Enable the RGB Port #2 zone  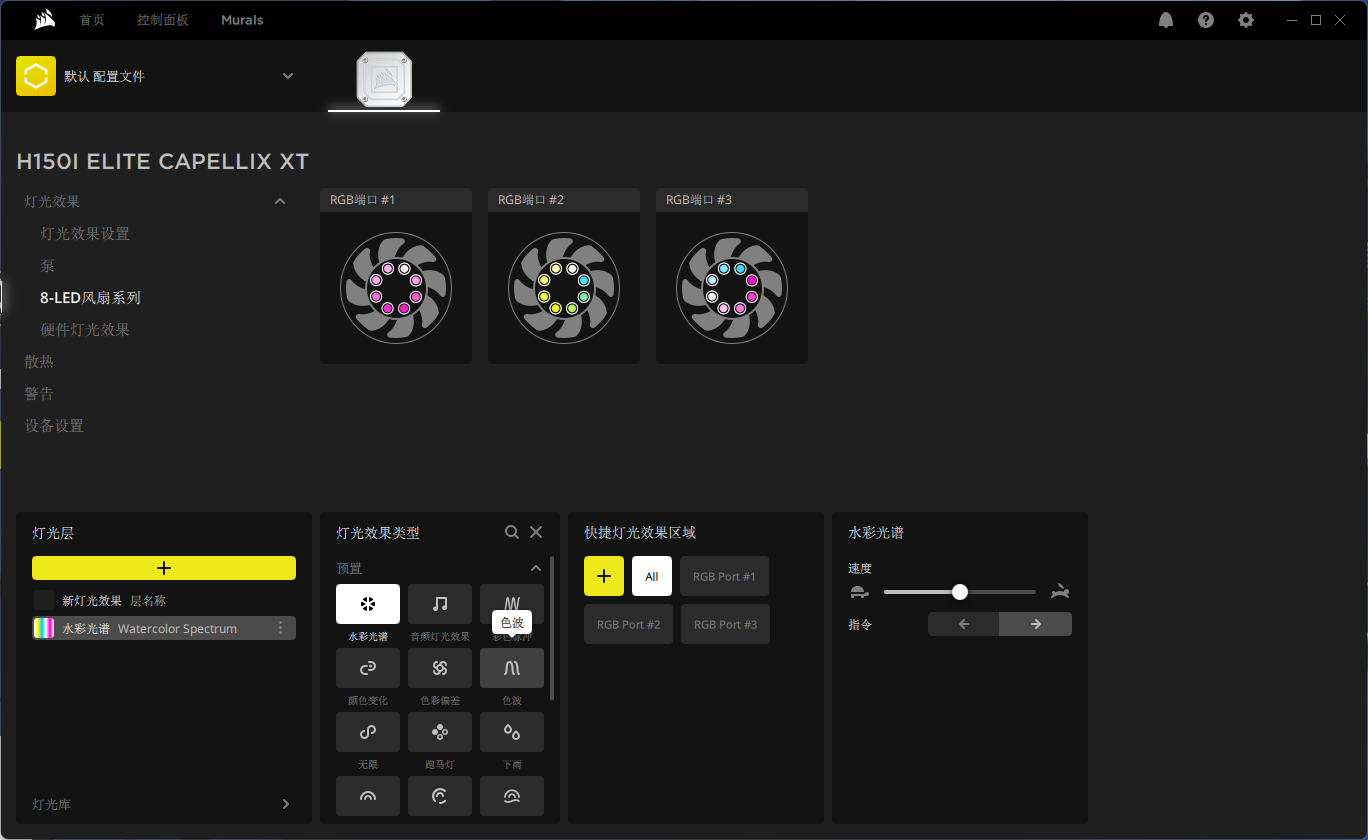point(628,623)
